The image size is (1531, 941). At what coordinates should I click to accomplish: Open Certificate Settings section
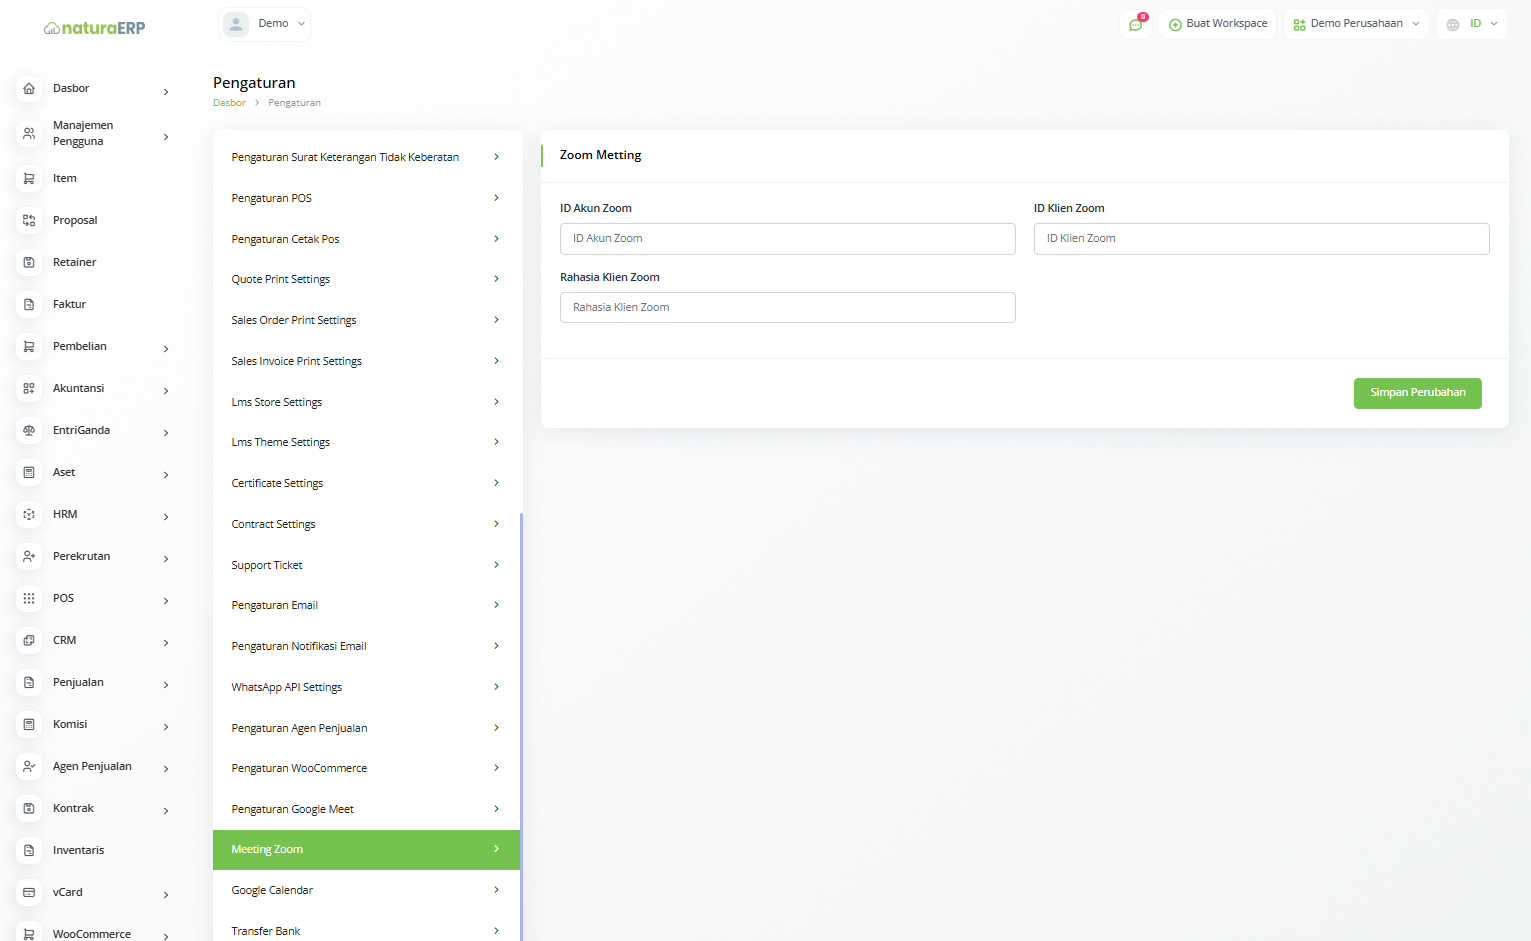point(366,483)
